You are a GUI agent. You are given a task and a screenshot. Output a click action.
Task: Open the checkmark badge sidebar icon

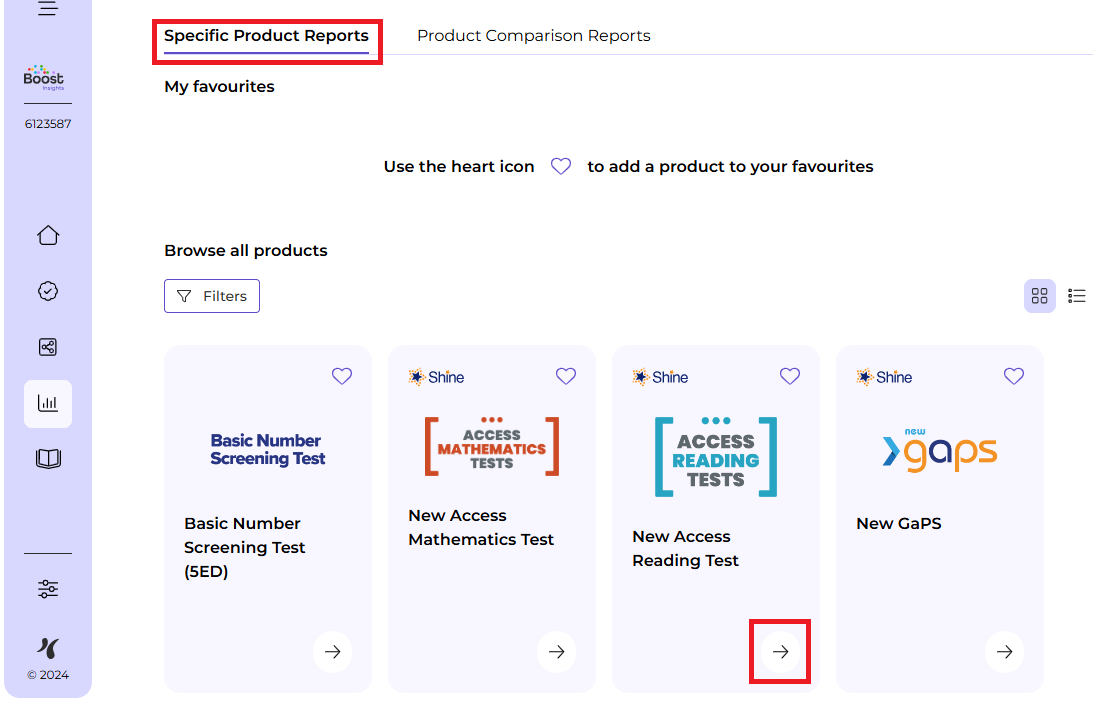click(48, 291)
